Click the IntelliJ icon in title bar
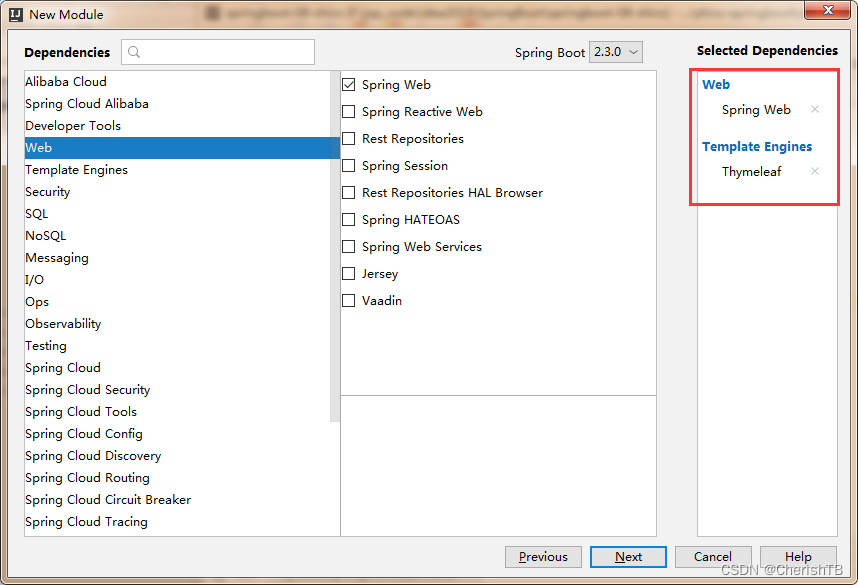The height and width of the screenshot is (585, 858). [x=16, y=14]
